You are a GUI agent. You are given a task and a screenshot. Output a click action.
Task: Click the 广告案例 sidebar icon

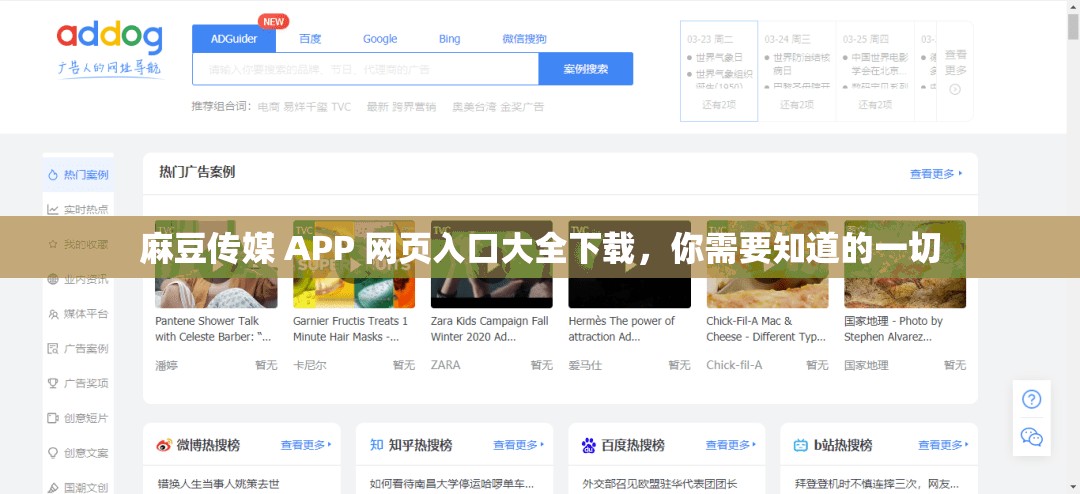pyautogui.click(x=53, y=349)
